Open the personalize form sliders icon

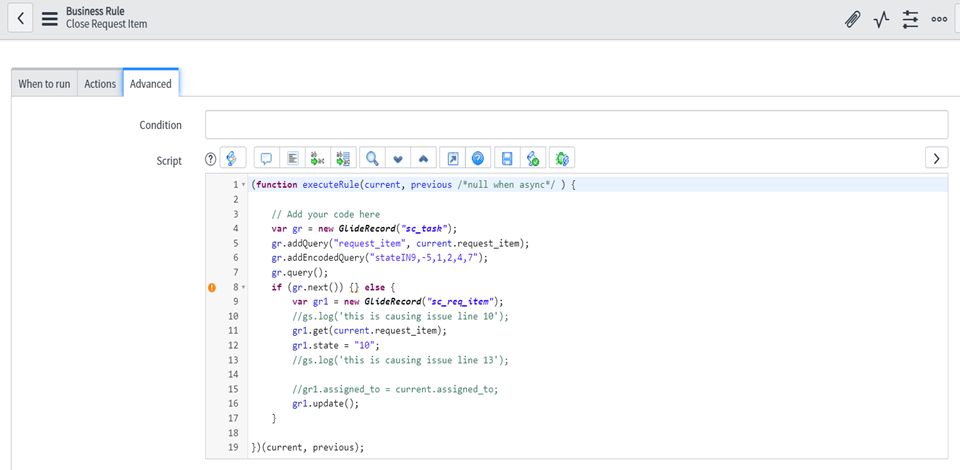pyautogui.click(x=910, y=20)
